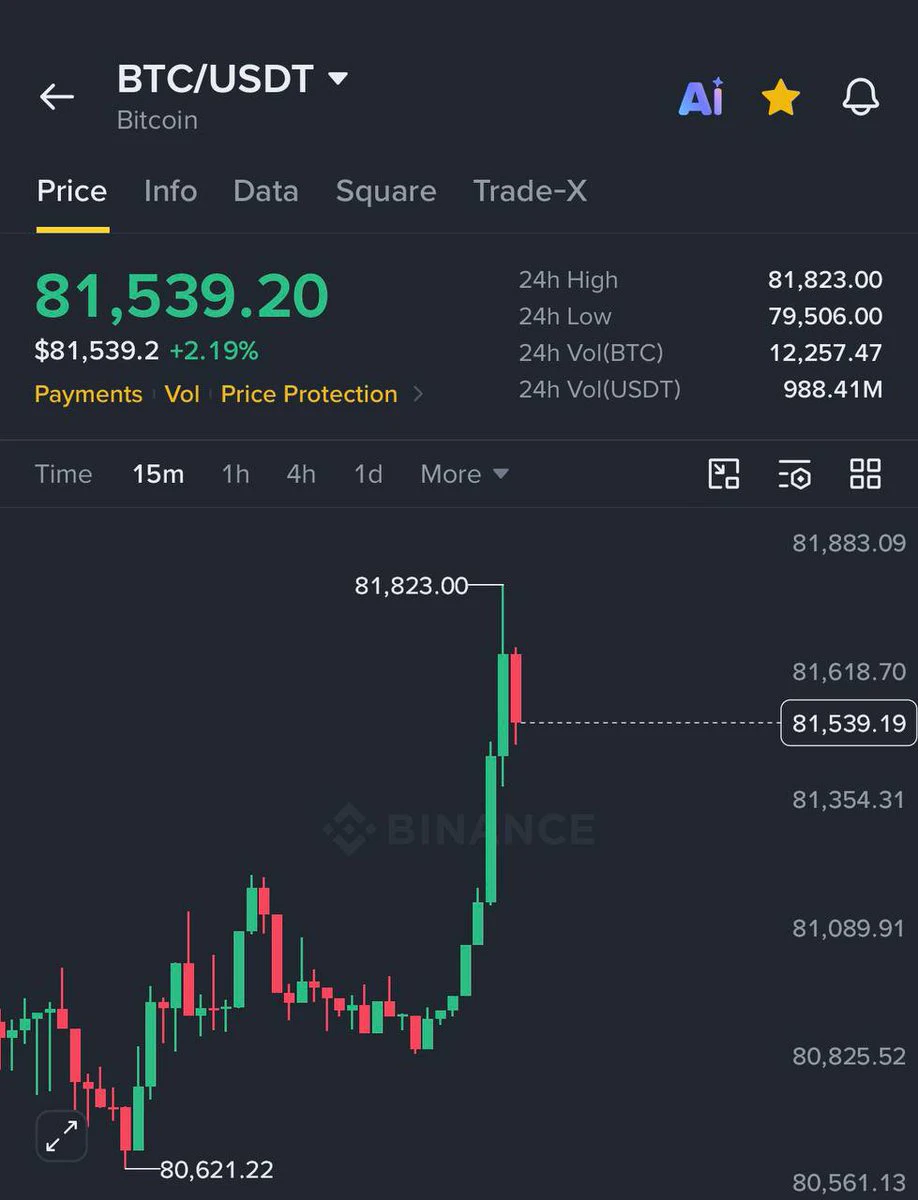This screenshot has height=1200, width=918.
Task: Tap the Payments link
Action: point(88,394)
